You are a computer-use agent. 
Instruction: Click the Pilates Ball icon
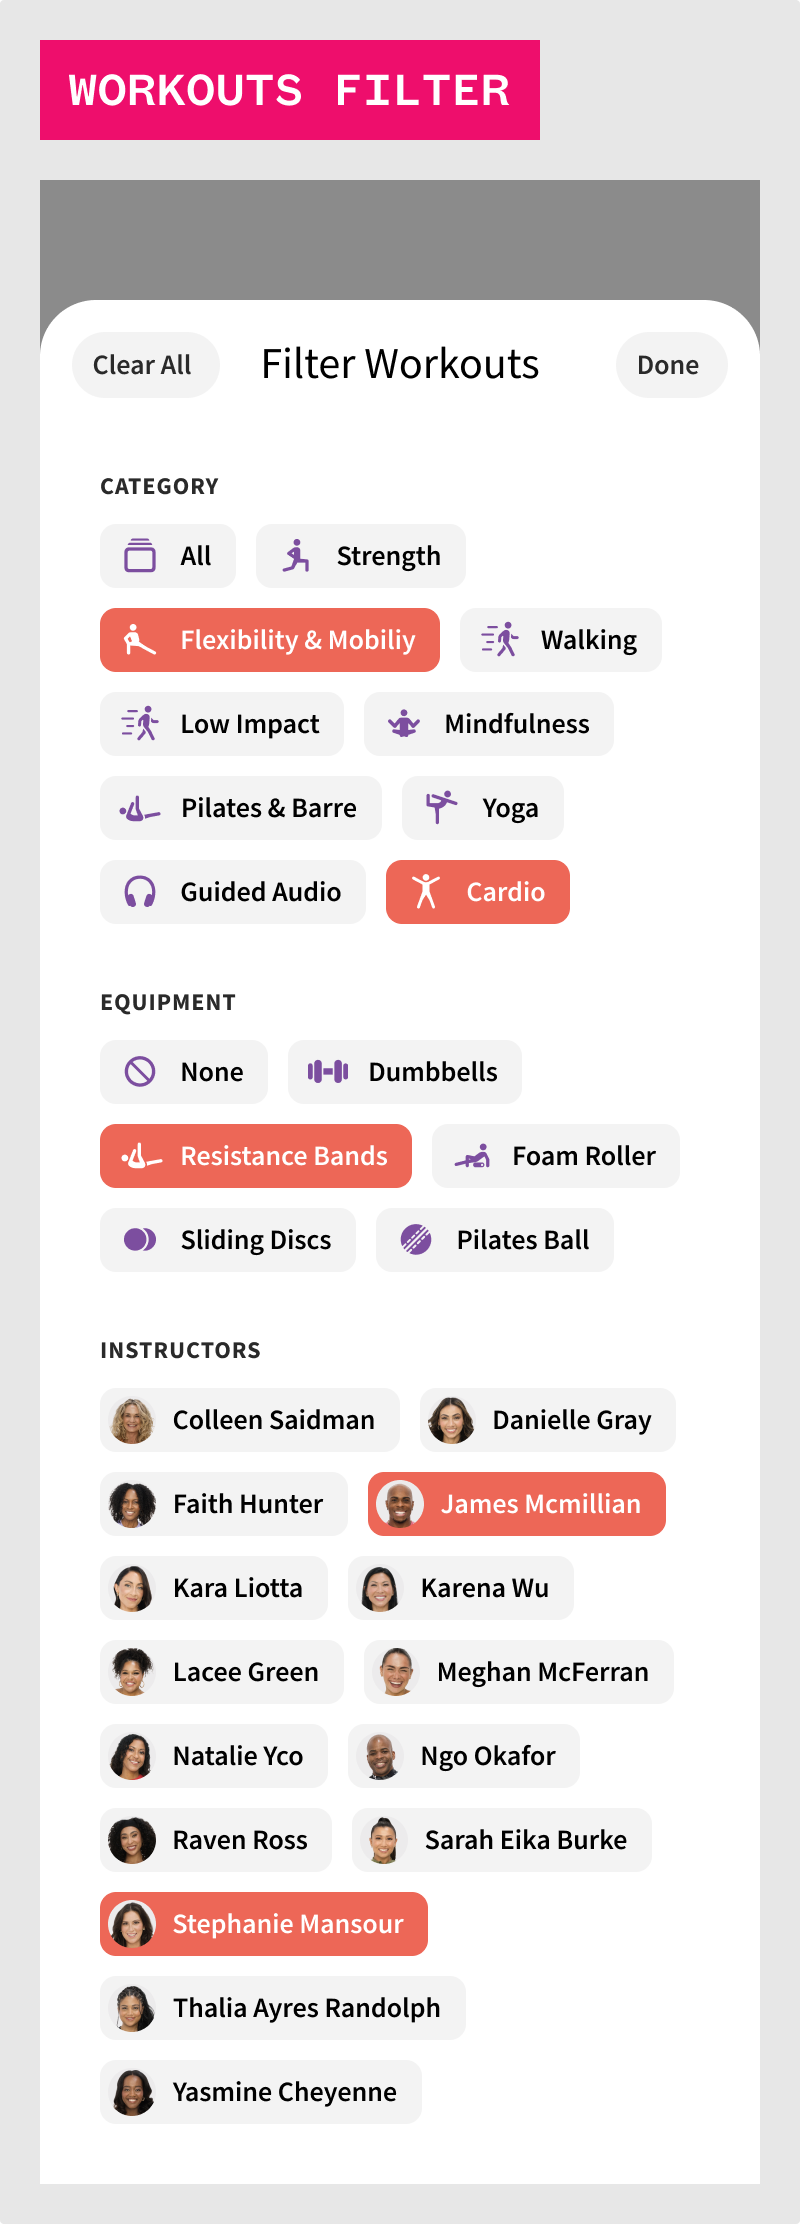click(x=416, y=1240)
